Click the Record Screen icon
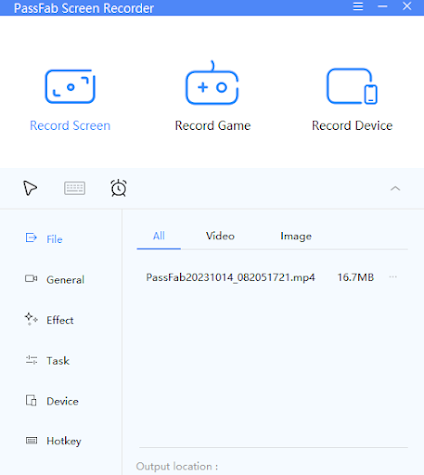The width and height of the screenshot is (424, 475). (70, 86)
